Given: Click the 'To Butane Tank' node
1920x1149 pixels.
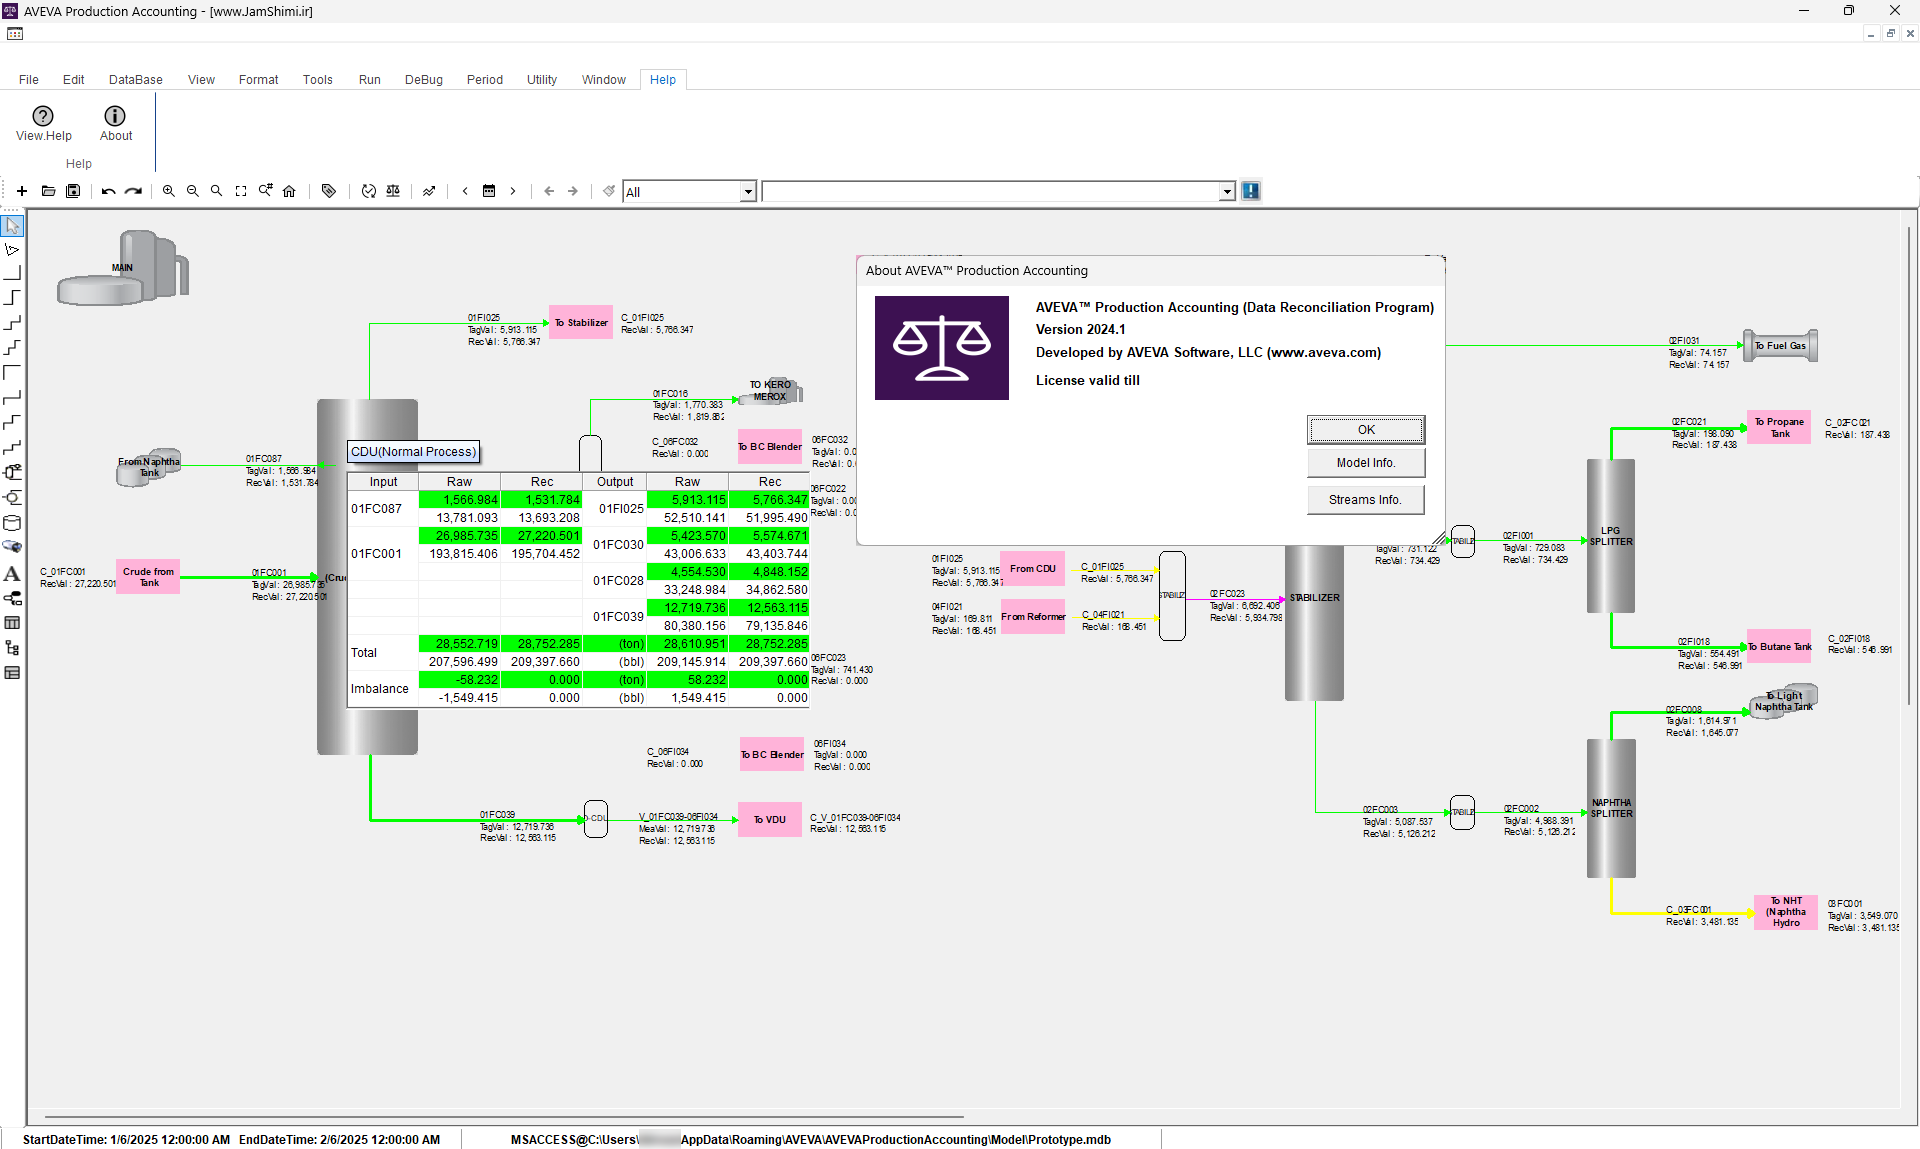Looking at the screenshot, I should (x=1780, y=647).
